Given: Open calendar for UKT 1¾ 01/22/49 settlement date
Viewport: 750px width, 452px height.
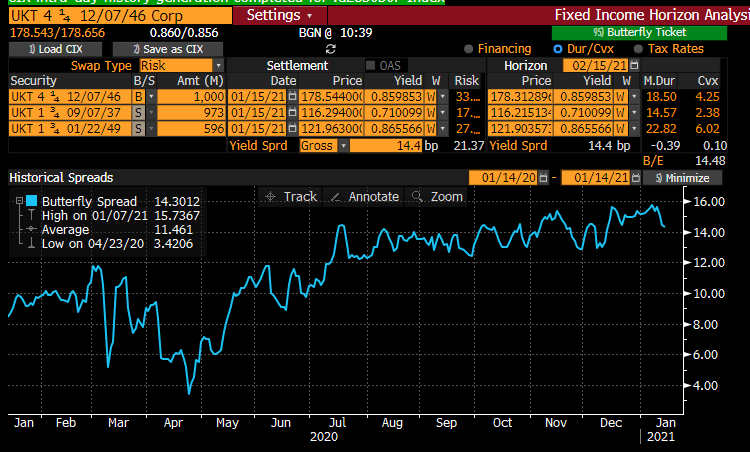Looking at the screenshot, I should coord(292,129).
